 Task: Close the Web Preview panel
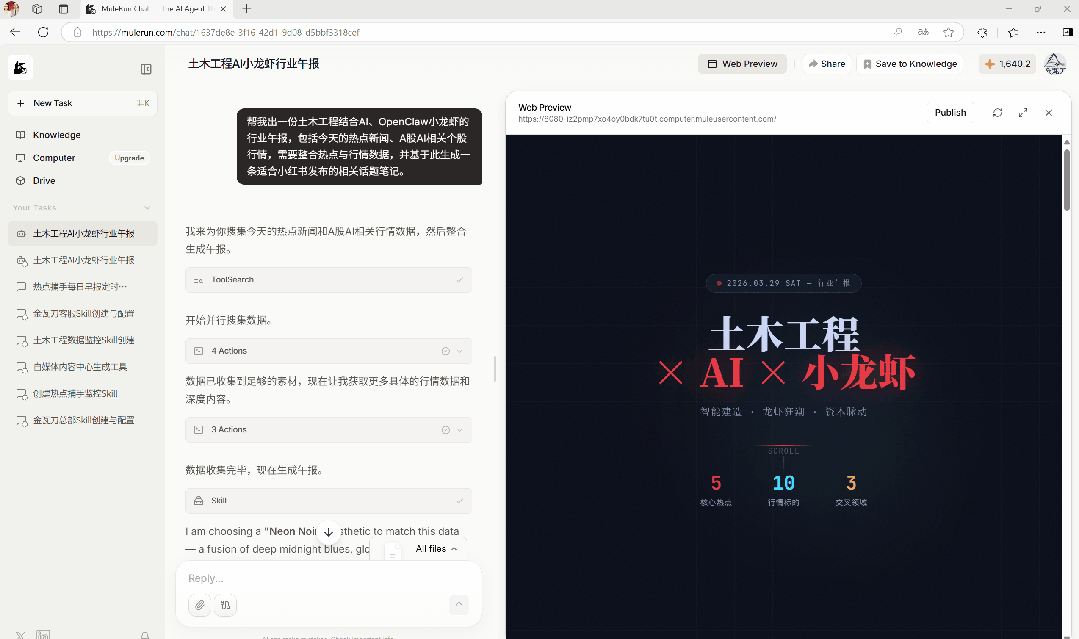[1049, 112]
